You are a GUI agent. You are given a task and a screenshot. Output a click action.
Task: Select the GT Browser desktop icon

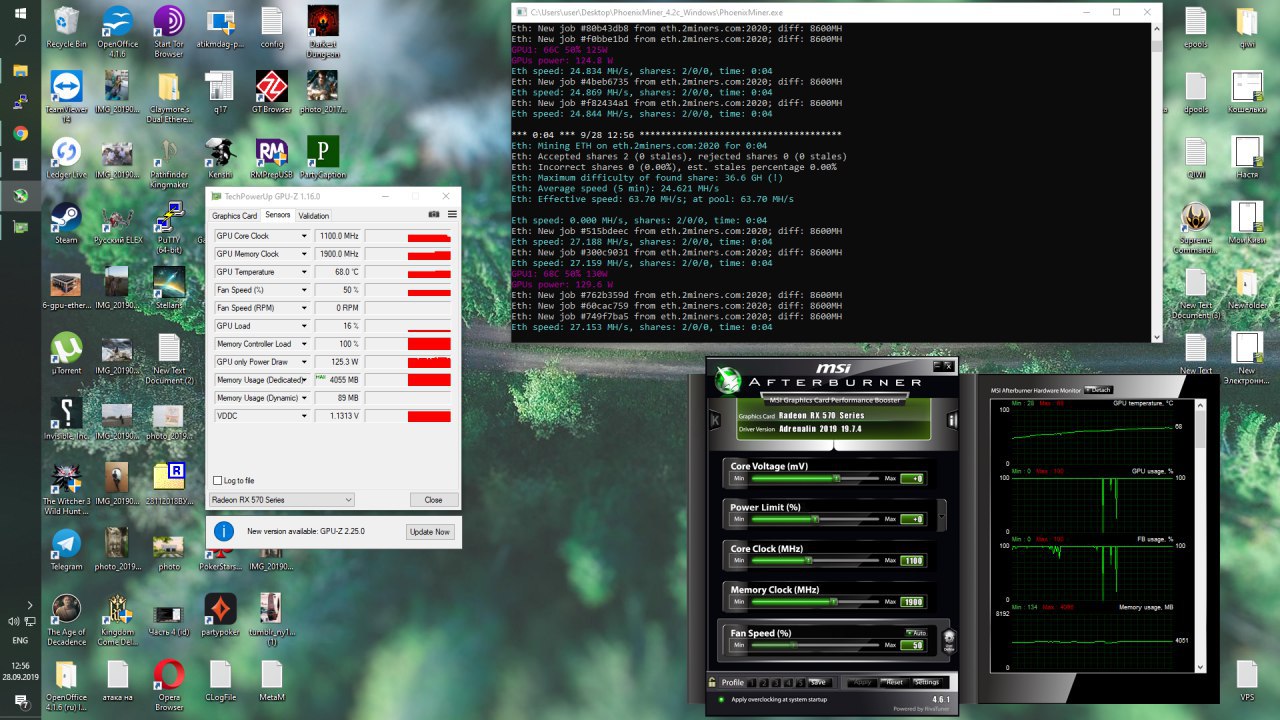[271, 93]
